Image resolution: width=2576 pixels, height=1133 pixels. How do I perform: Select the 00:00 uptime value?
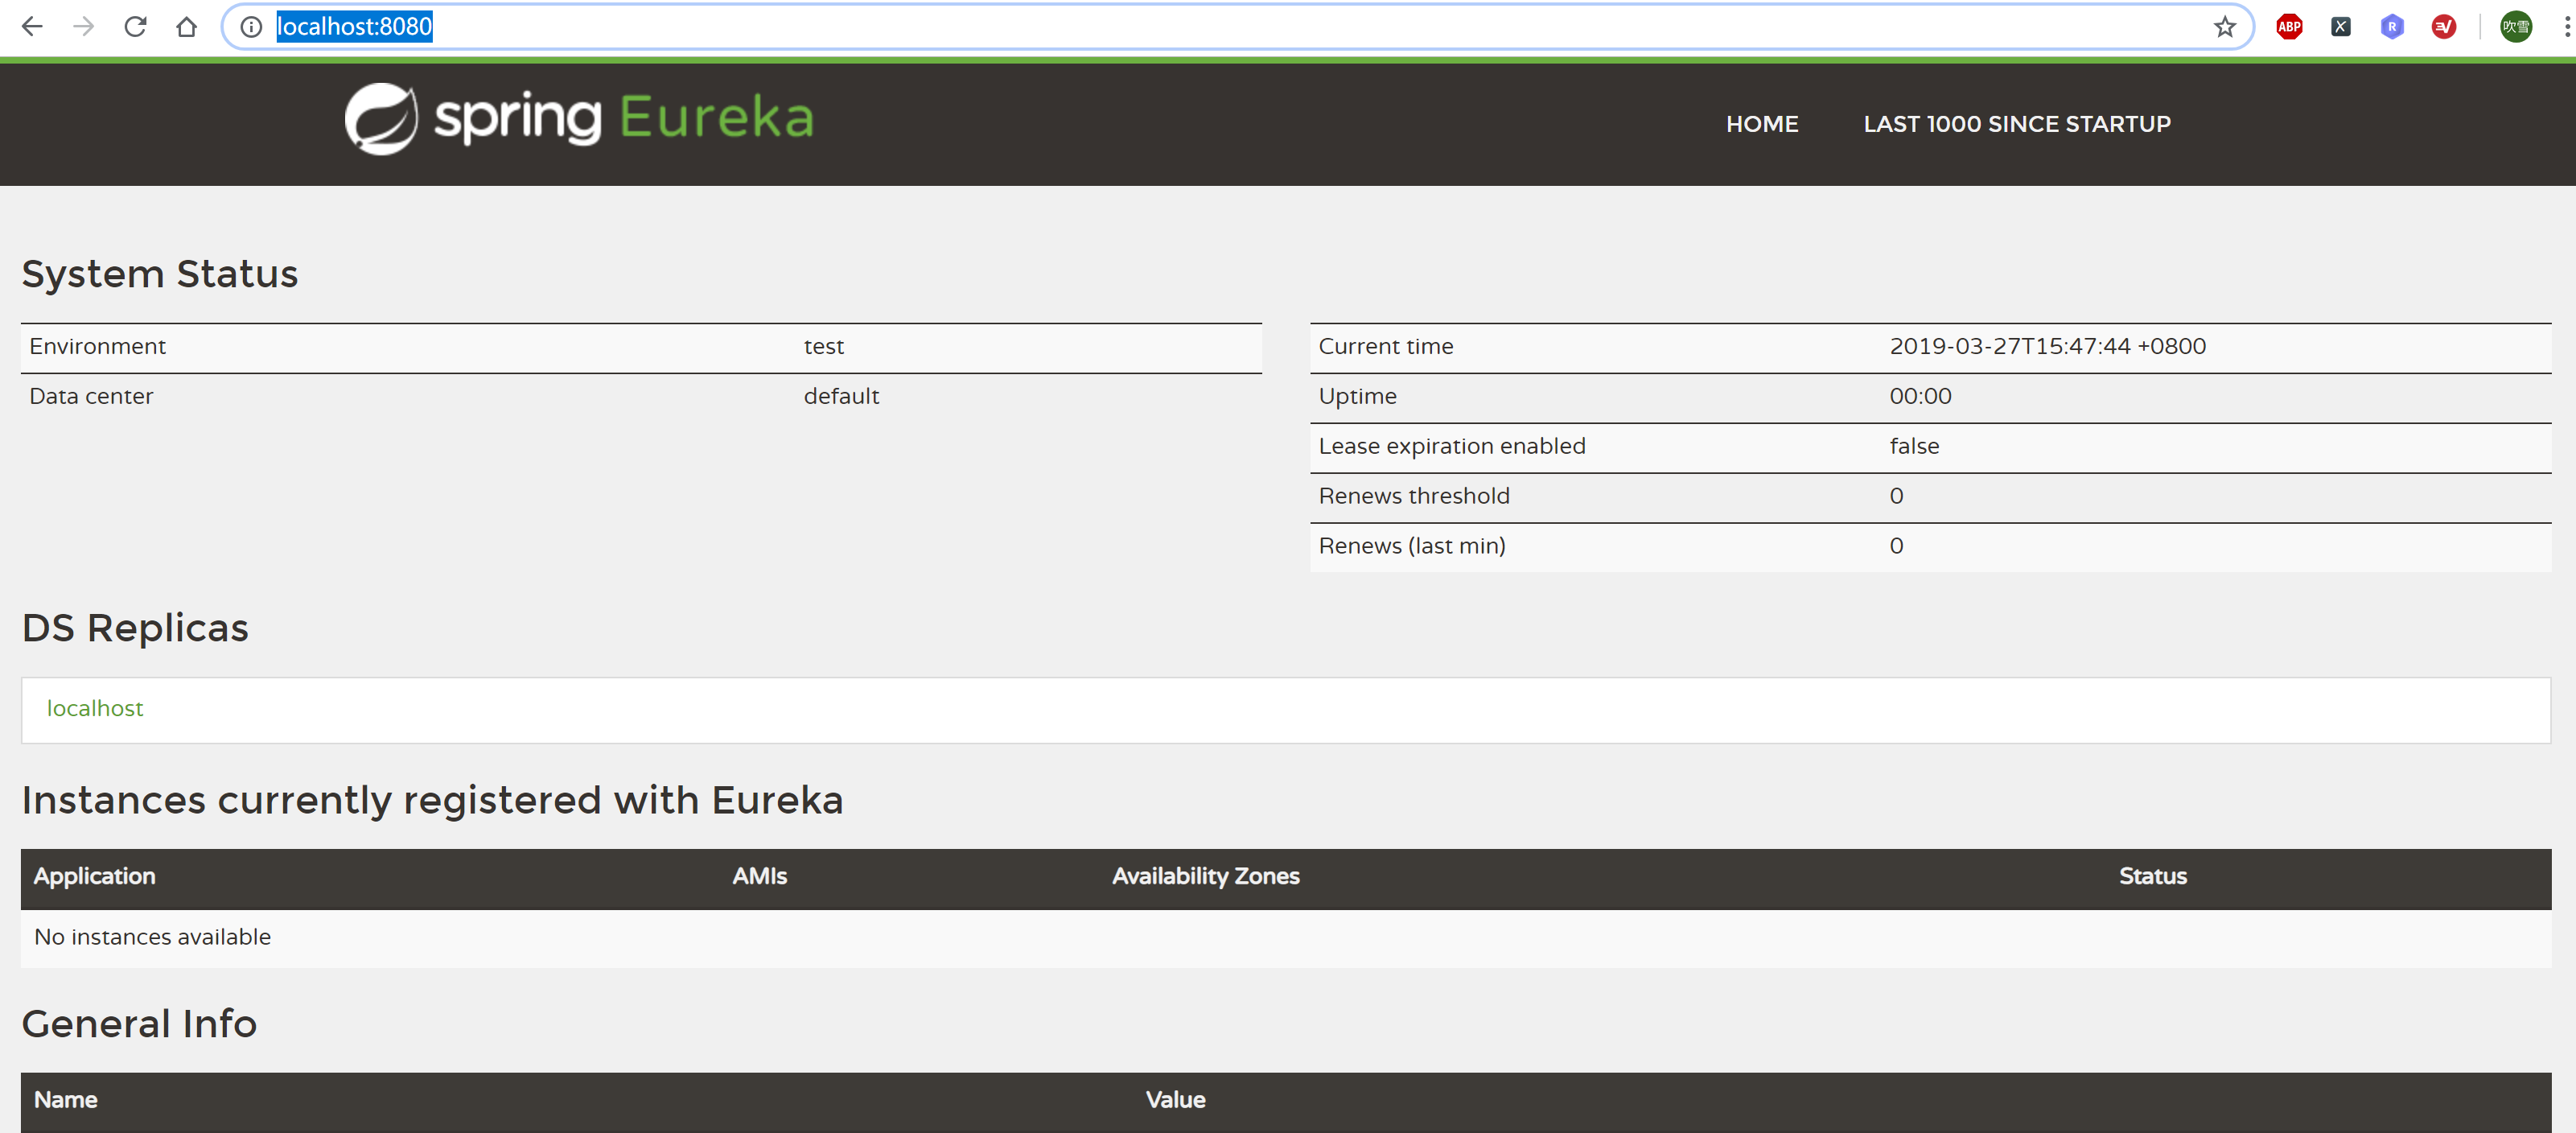coord(1920,396)
